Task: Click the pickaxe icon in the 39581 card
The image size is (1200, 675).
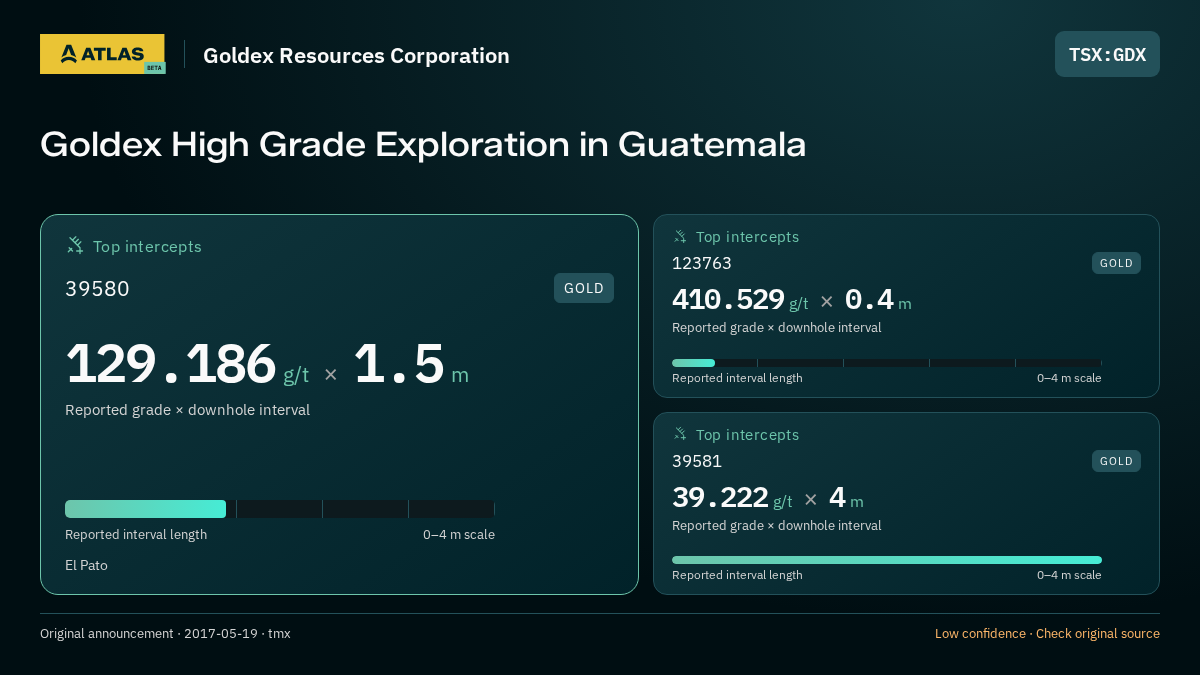Action: (x=680, y=435)
